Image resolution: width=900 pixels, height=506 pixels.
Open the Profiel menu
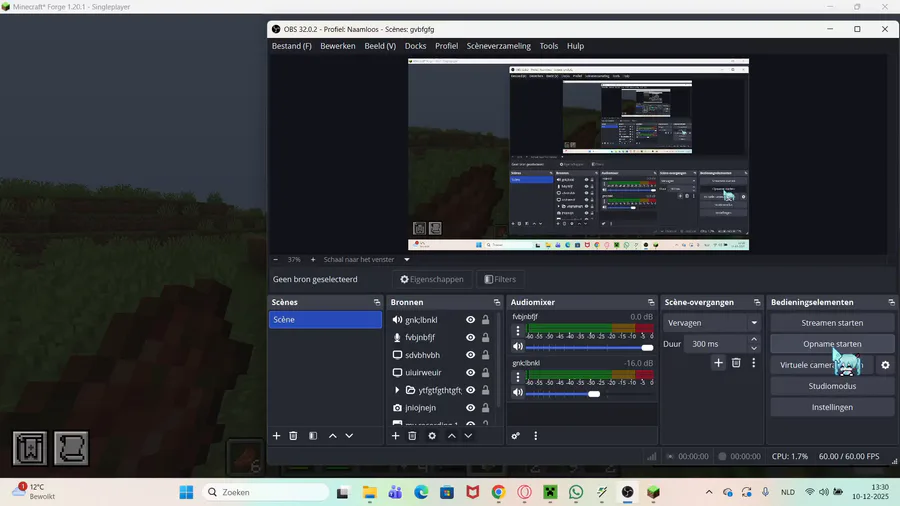click(x=447, y=46)
